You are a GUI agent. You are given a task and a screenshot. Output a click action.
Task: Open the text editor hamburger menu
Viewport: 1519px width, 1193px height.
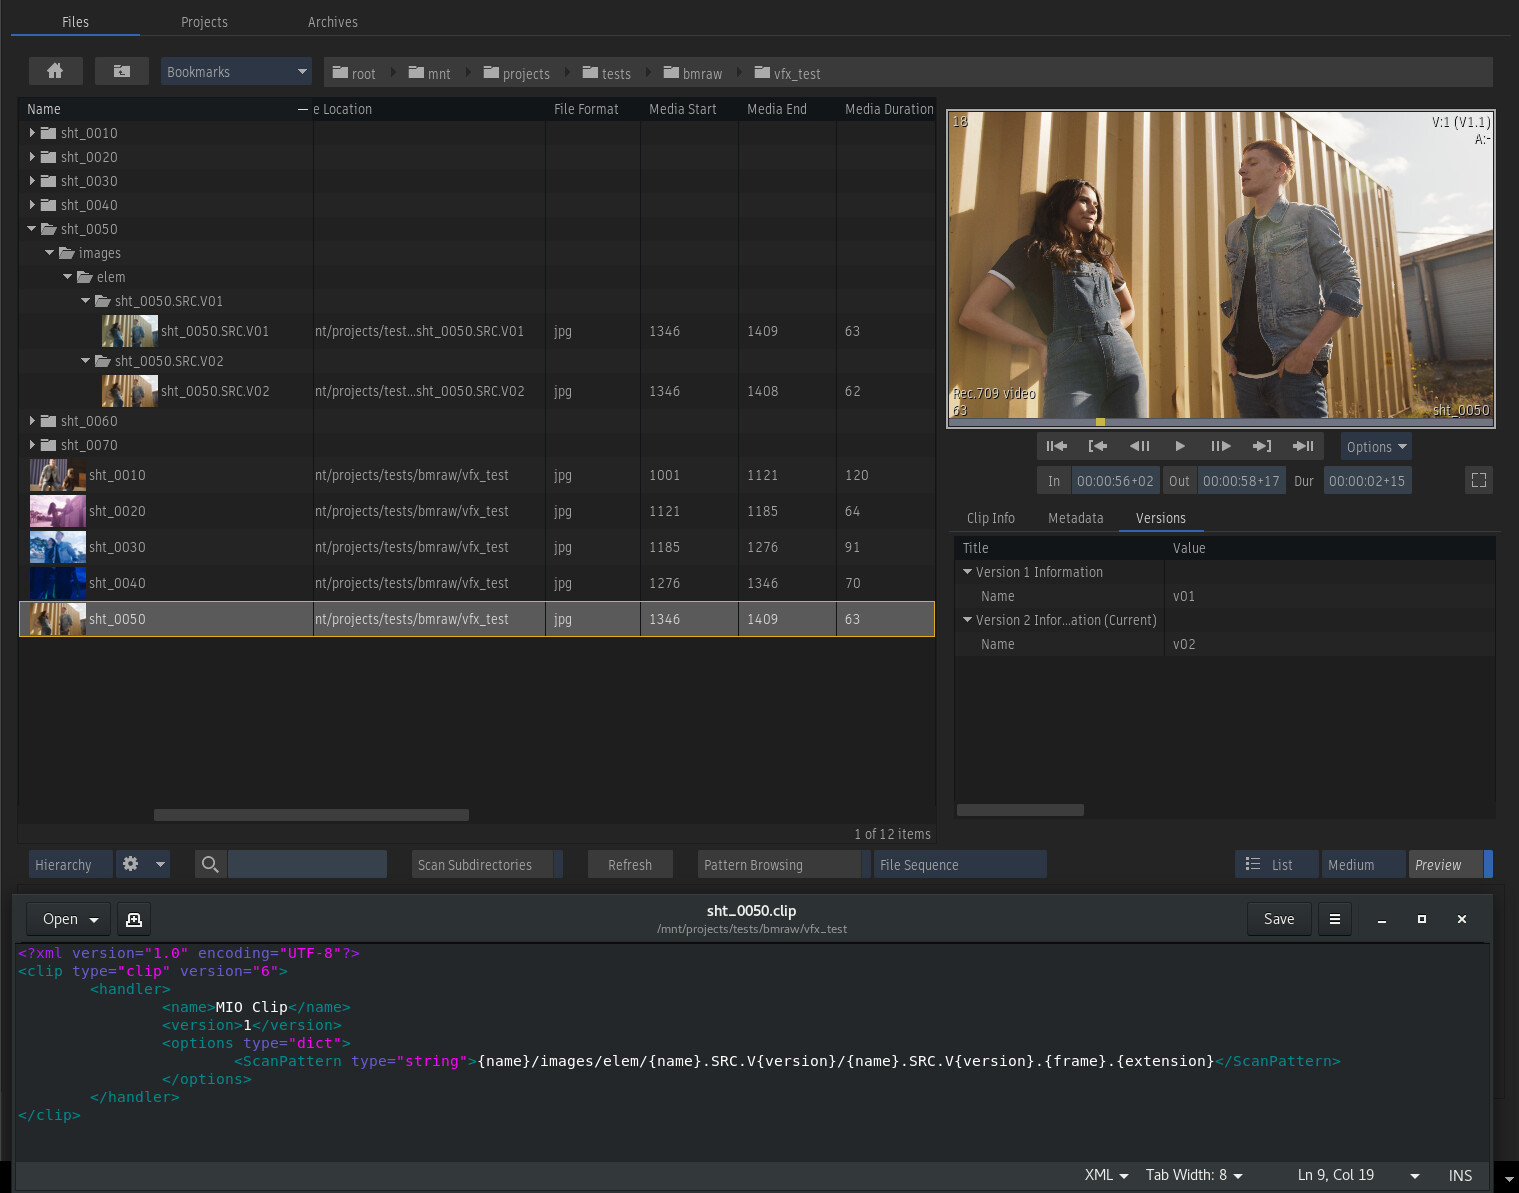coord(1334,919)
